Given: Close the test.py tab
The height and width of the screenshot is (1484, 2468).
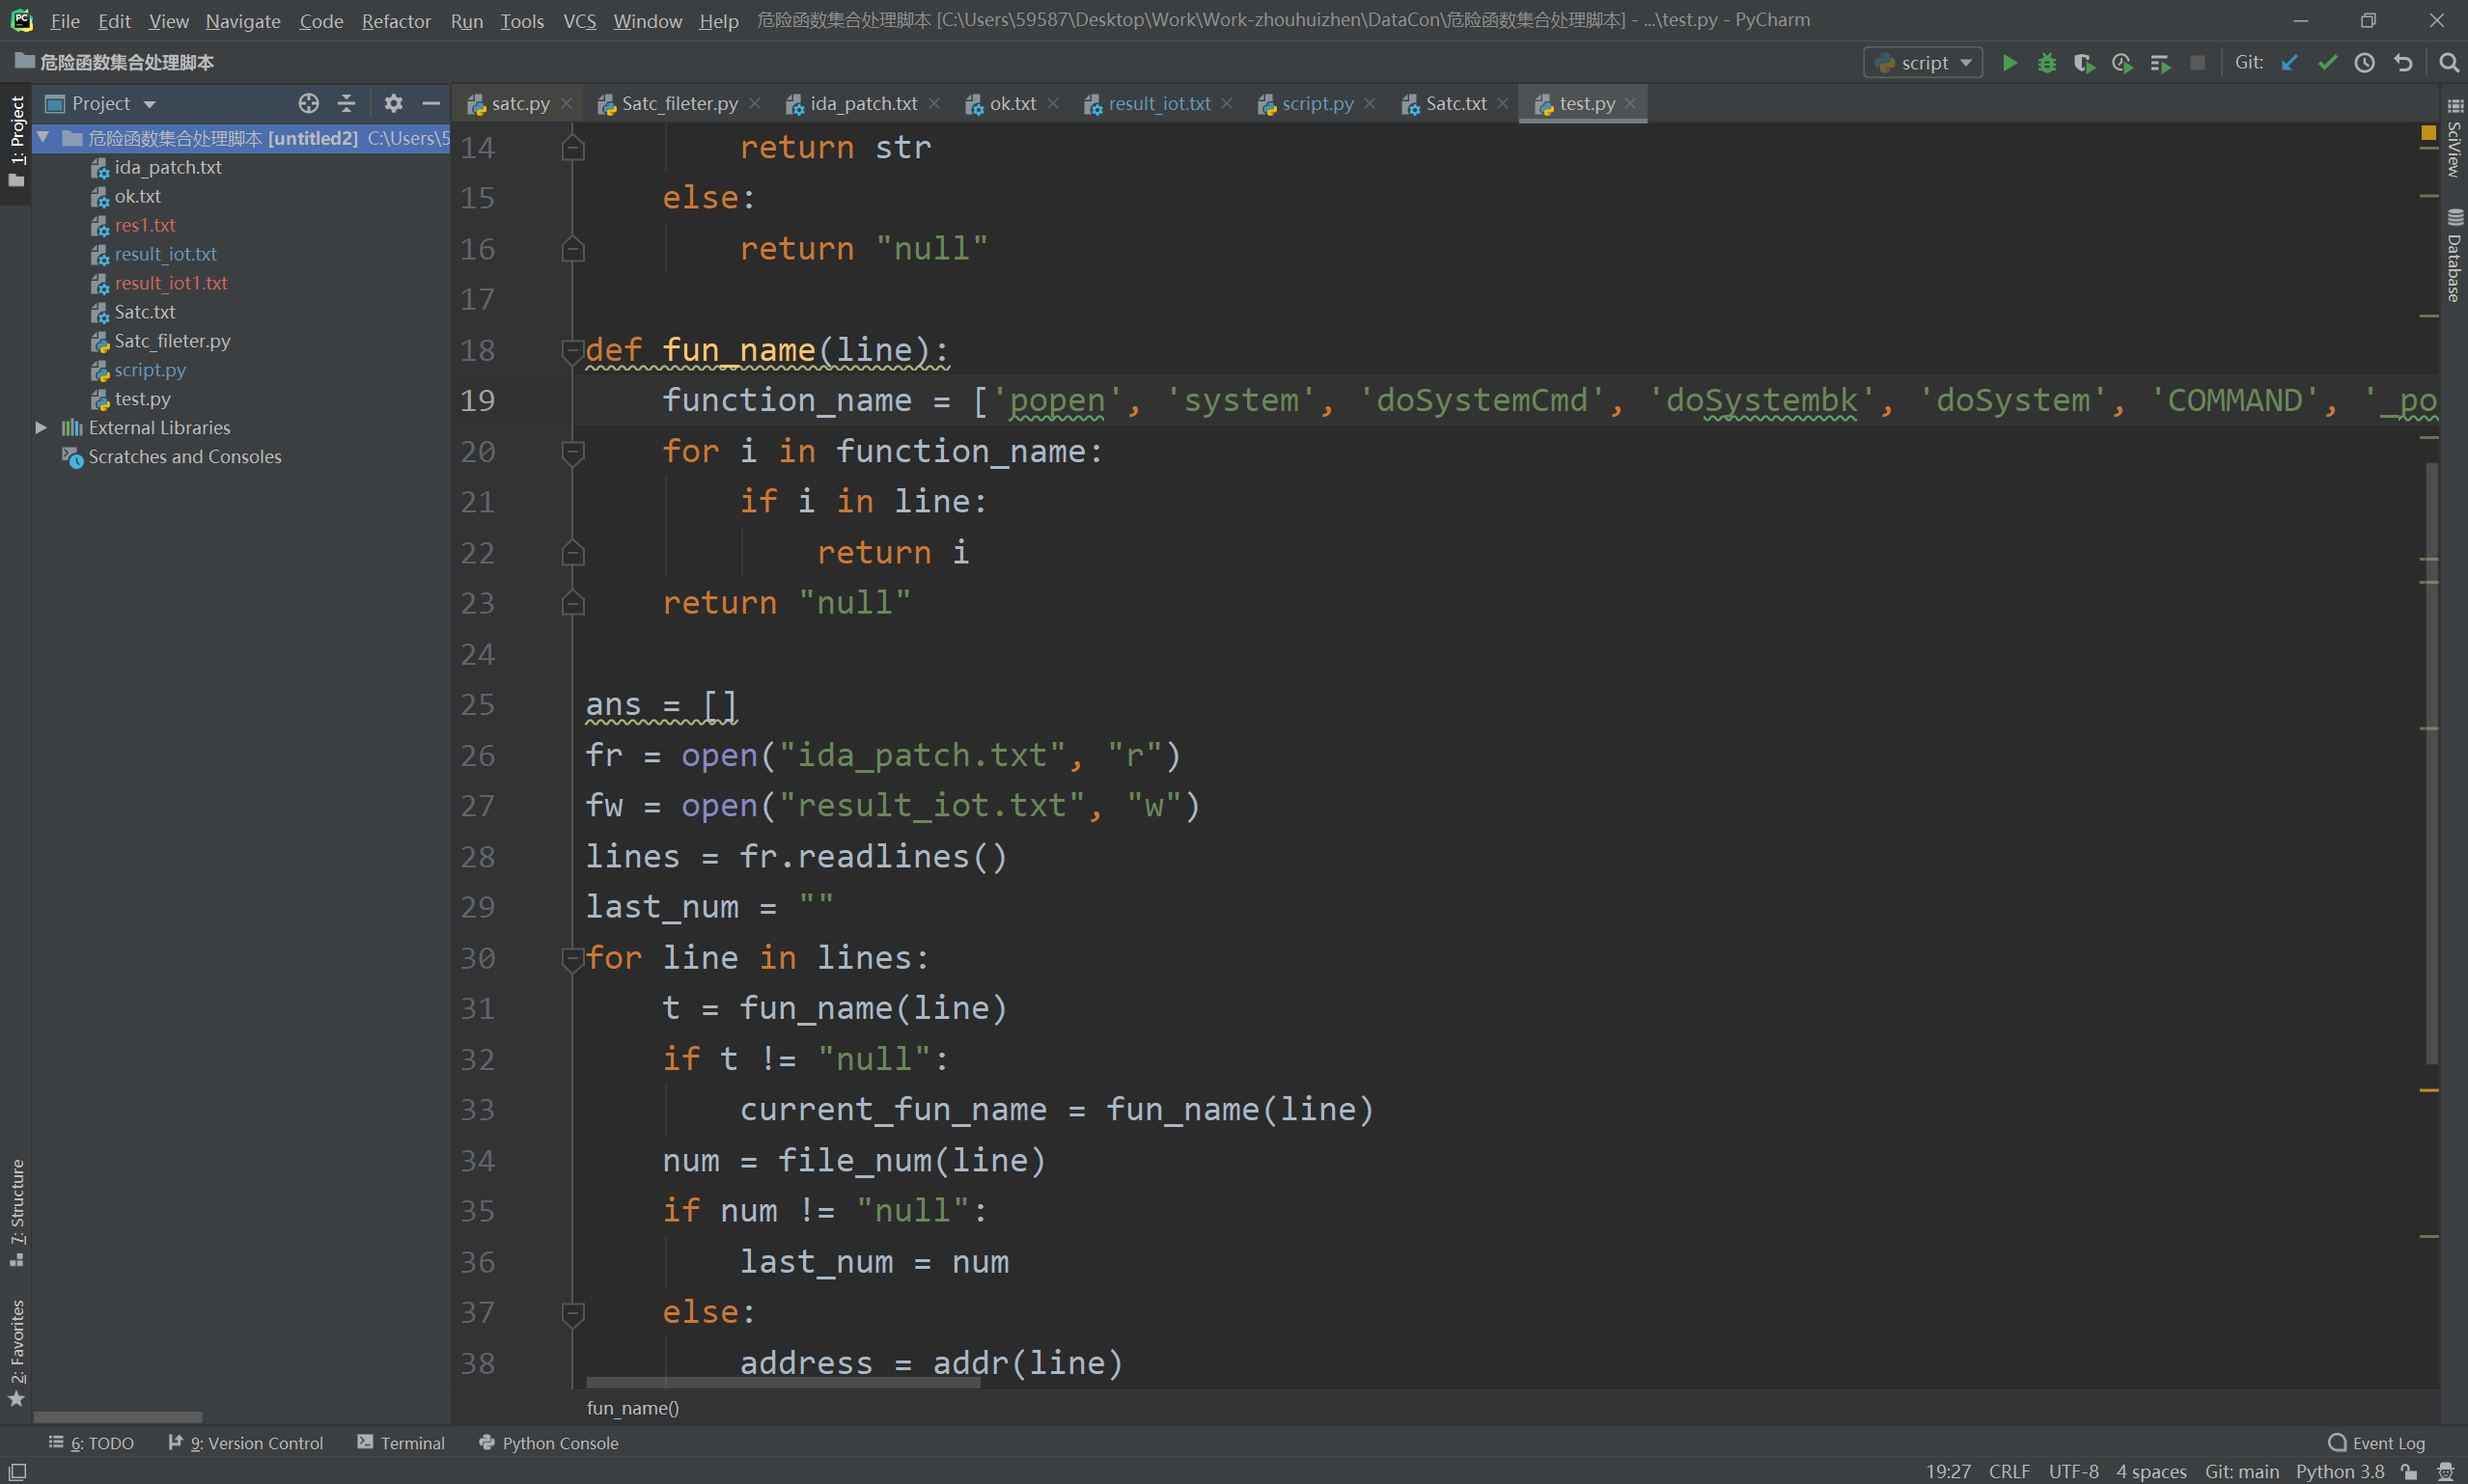Looking at the screenshot, I should [1631, 103].
